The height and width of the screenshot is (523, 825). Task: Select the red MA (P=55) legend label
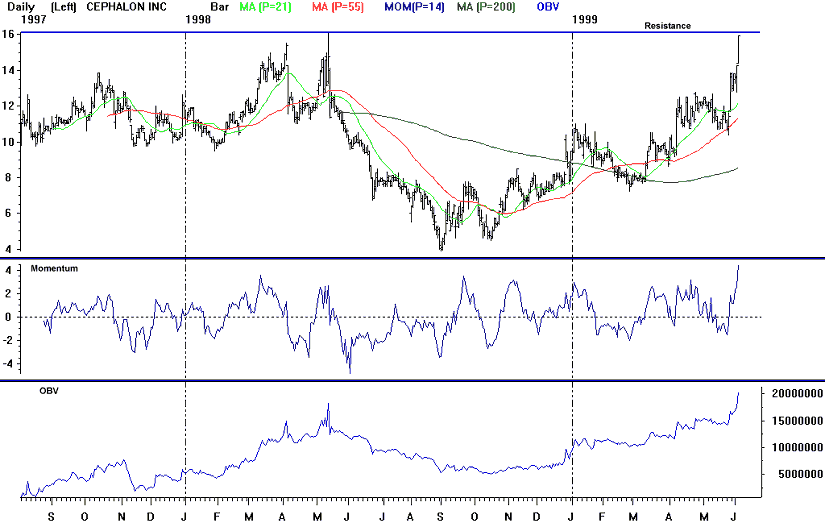point(337,7)
